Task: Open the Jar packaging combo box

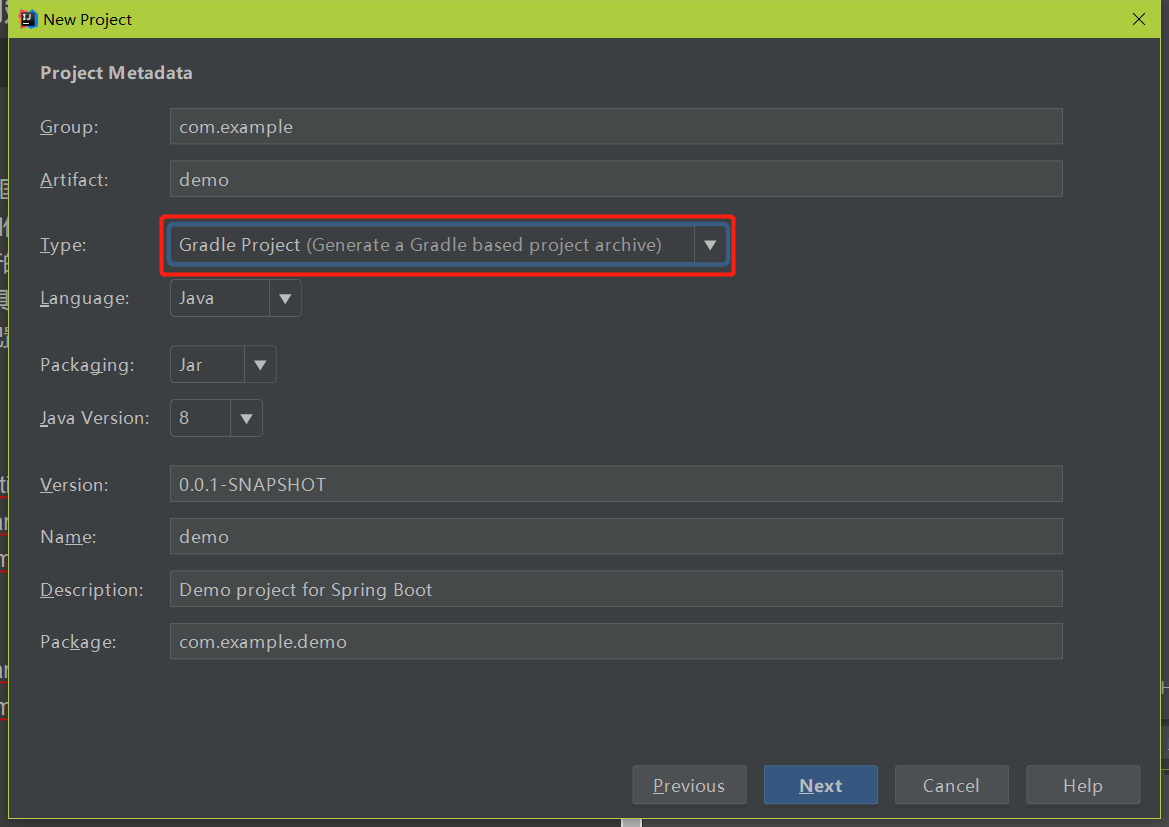Action: point(223,365)
